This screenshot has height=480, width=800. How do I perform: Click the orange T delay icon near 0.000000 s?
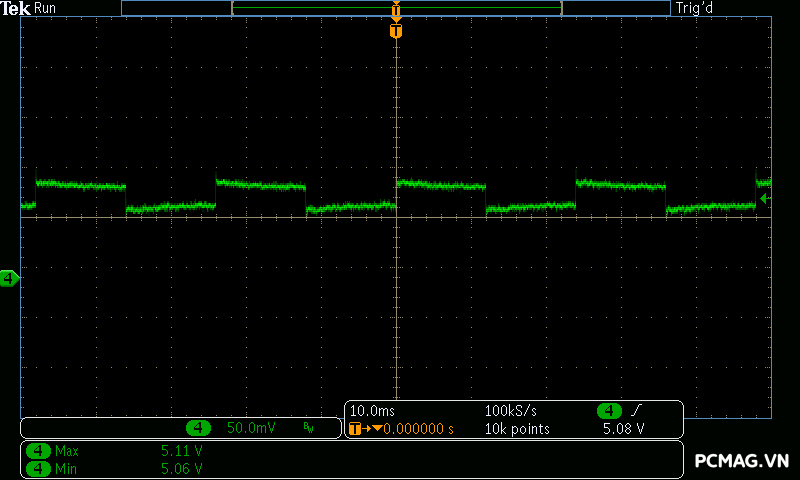(x=358, y=429)
